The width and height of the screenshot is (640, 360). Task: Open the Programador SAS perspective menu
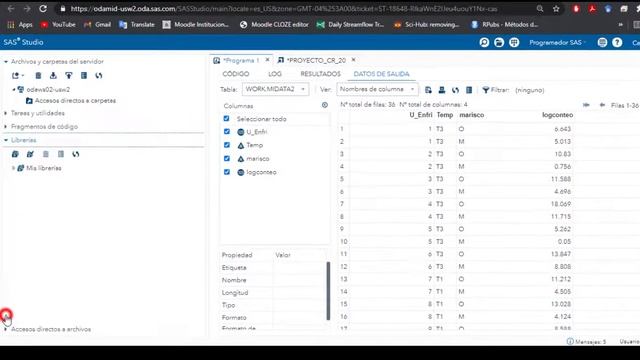click(557, 42)
